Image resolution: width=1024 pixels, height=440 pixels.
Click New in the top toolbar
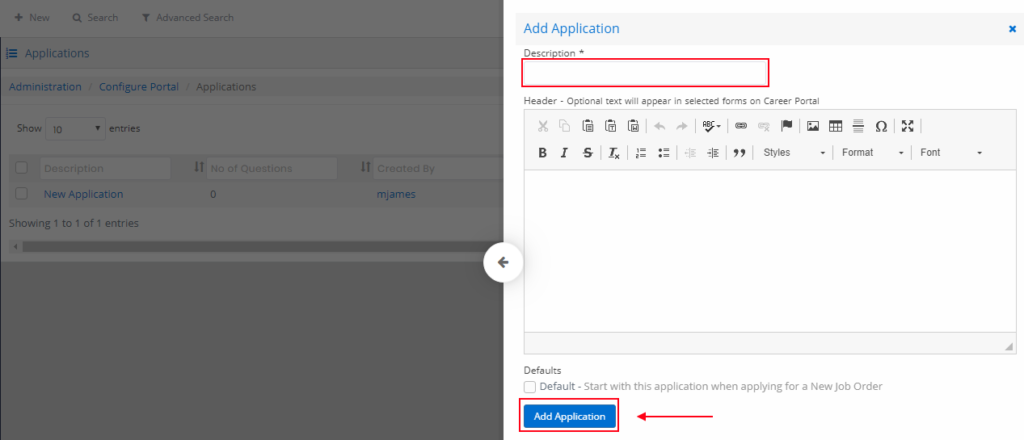(32, 18)
